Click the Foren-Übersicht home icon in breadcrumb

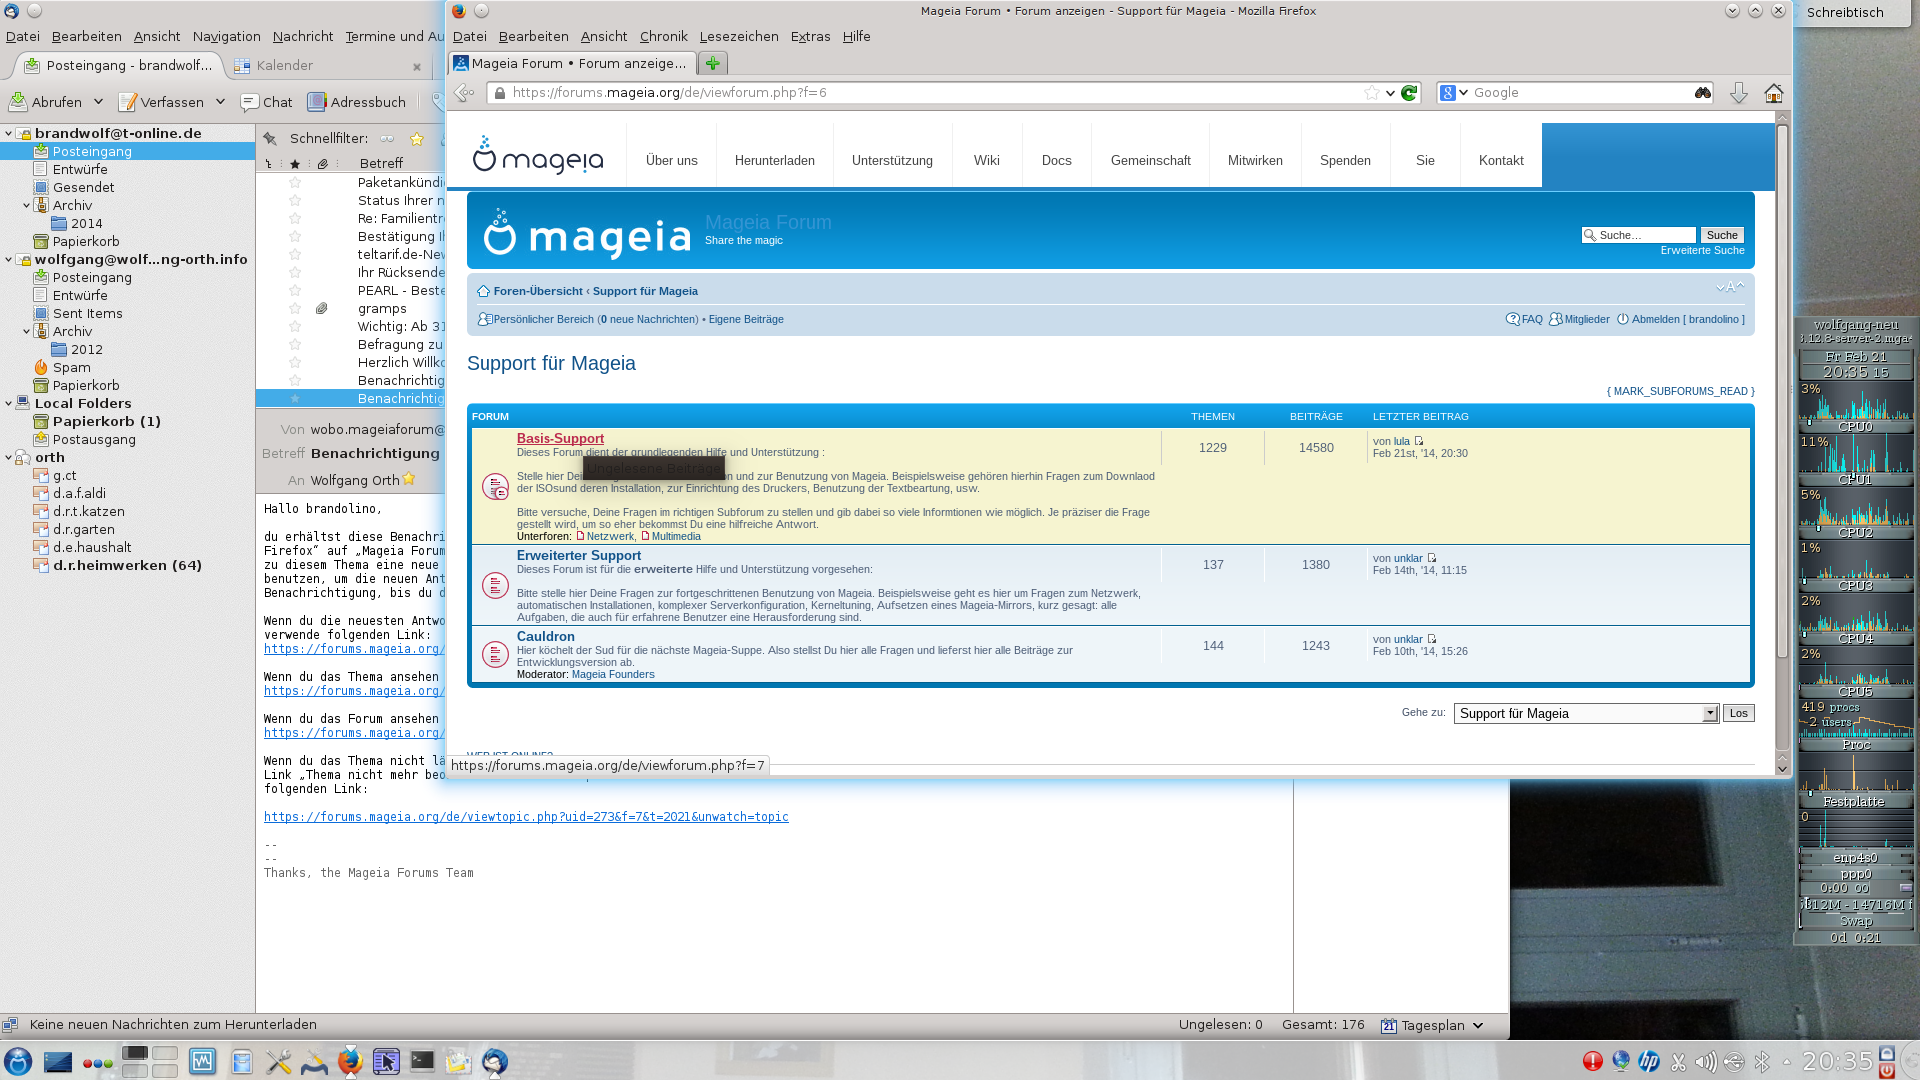point(483,291)
